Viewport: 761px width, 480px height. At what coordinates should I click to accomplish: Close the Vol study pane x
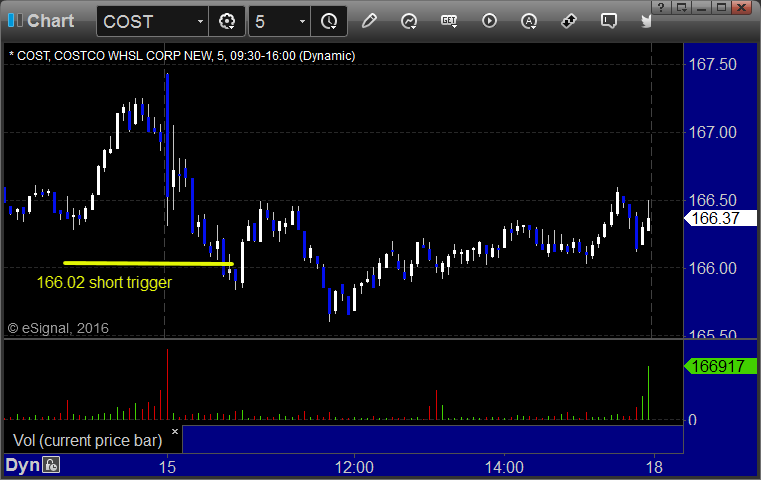click(175, 431)
